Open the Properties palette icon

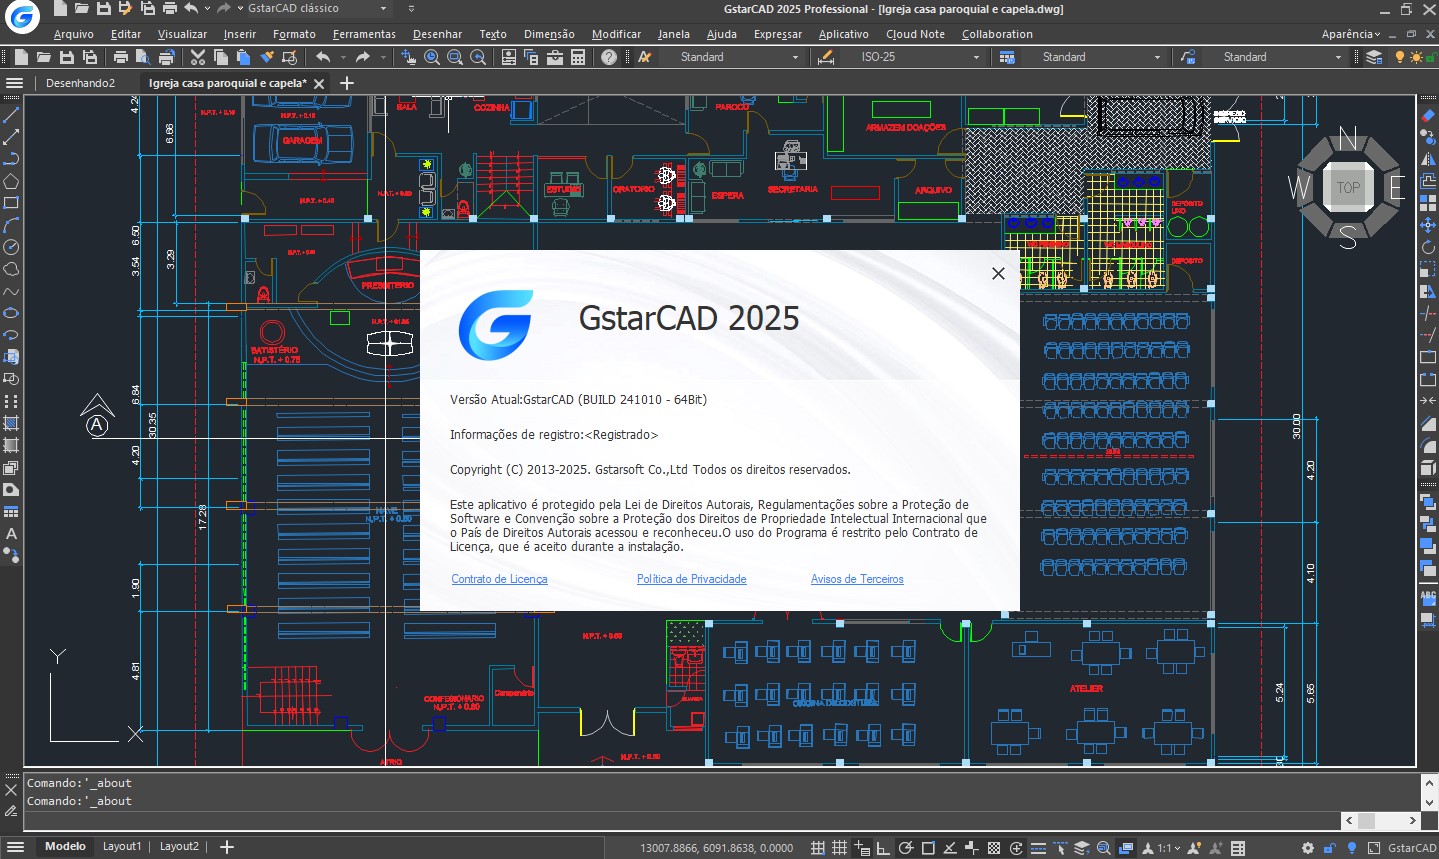click(x=509, y=57)
